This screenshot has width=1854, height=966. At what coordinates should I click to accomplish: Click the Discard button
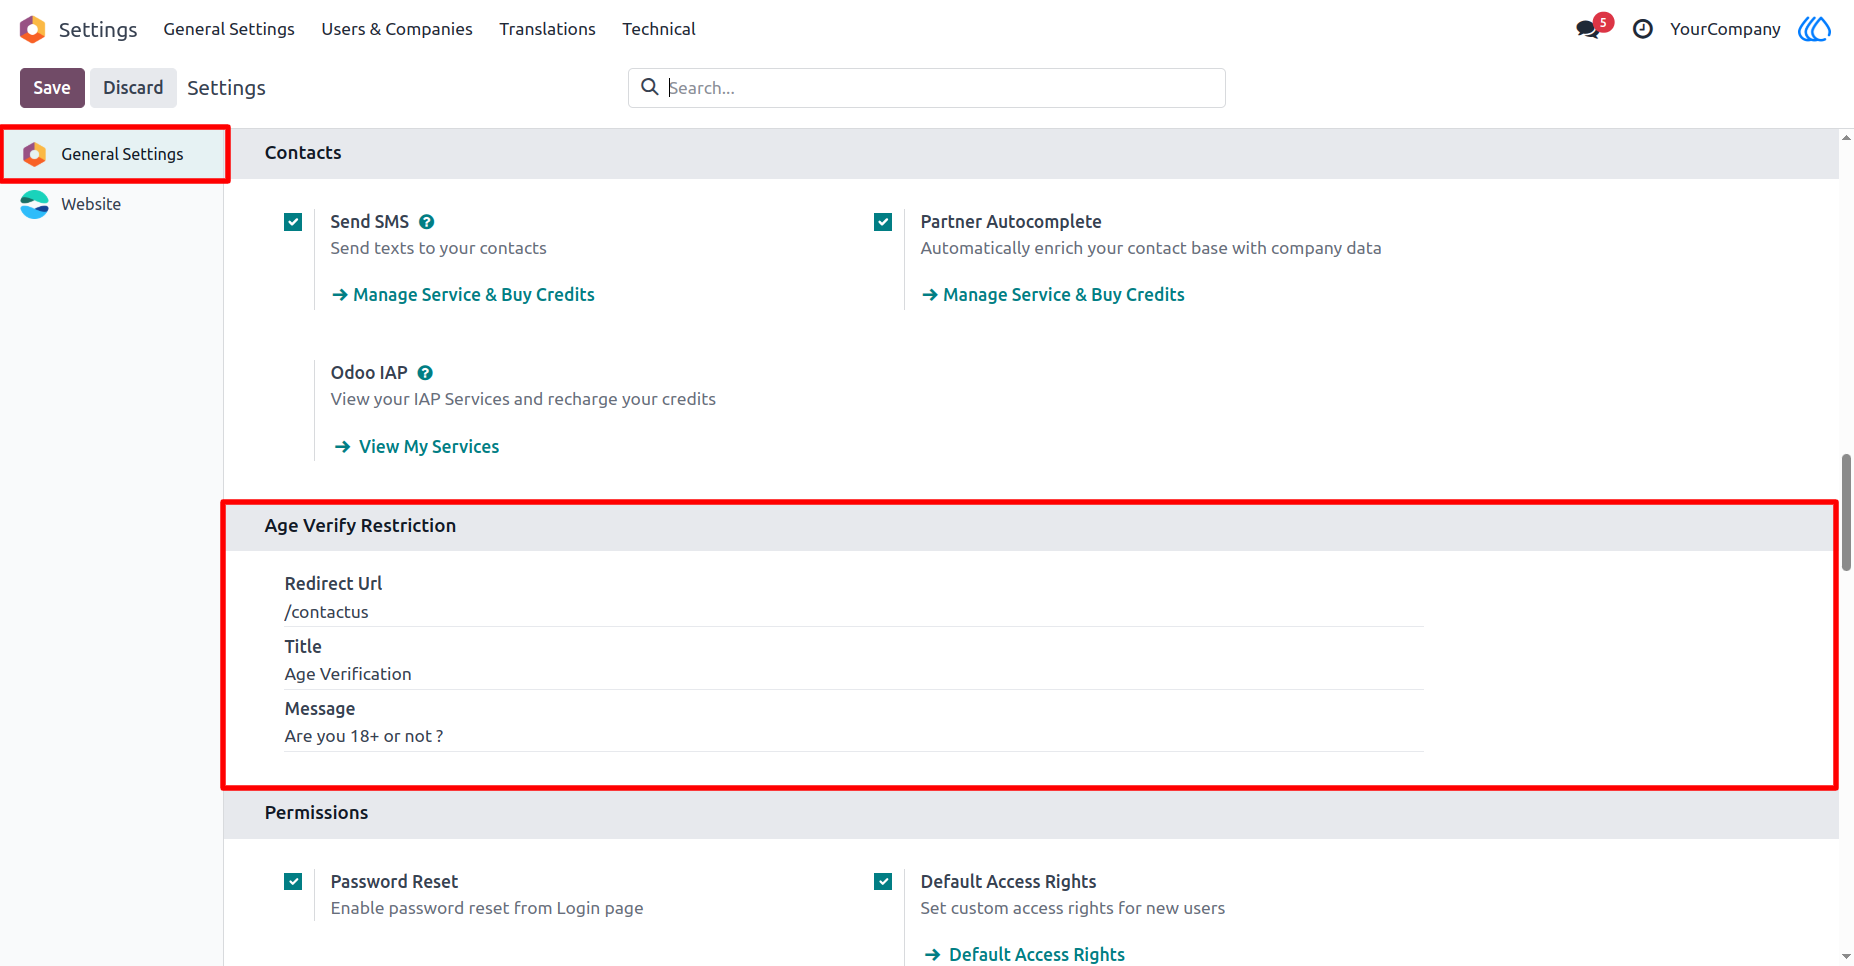point(133,88)
